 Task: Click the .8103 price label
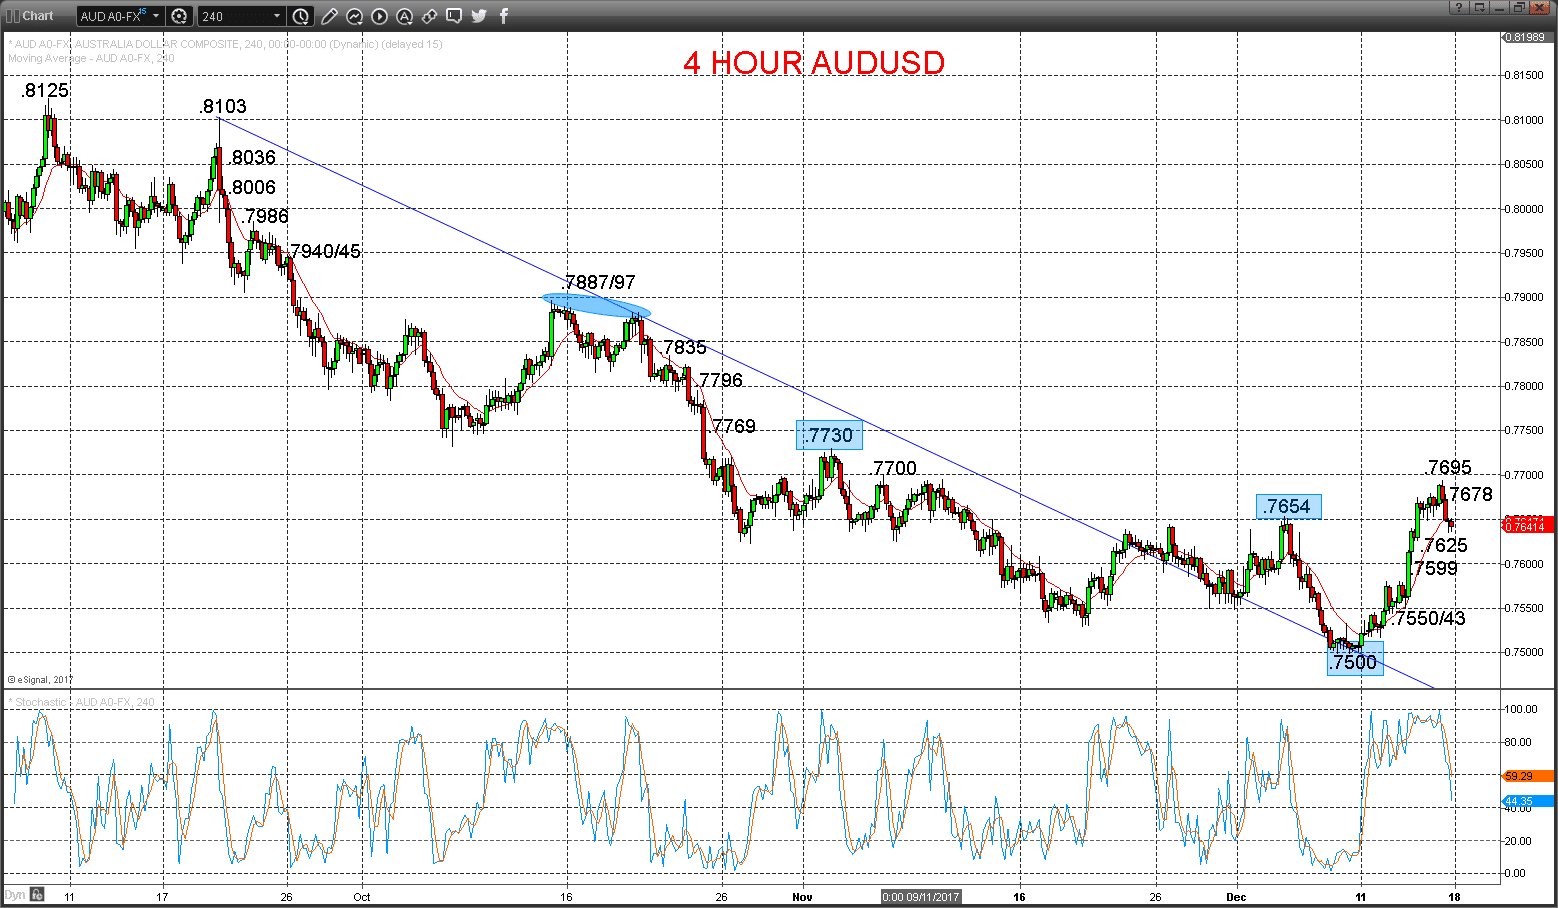point(222,106)
